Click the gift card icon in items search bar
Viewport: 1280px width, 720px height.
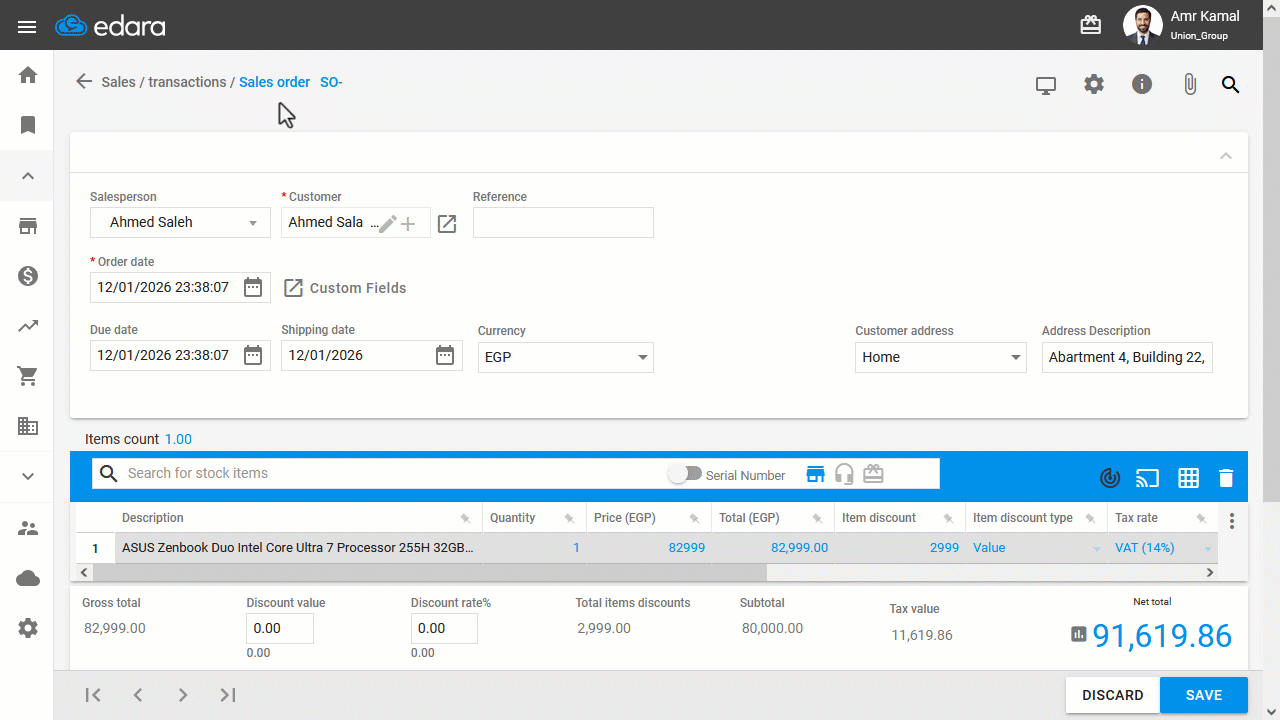pos(873,474)
